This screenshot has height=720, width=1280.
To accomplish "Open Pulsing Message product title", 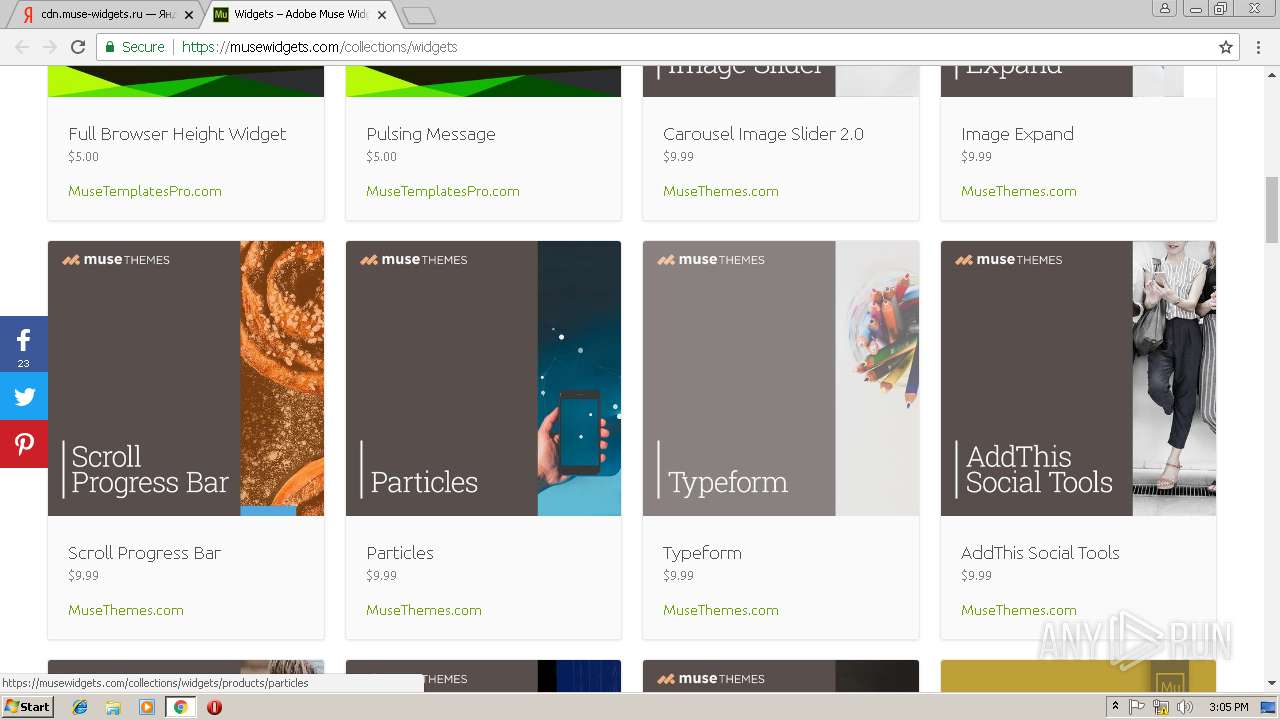I will tap(431, 134).
